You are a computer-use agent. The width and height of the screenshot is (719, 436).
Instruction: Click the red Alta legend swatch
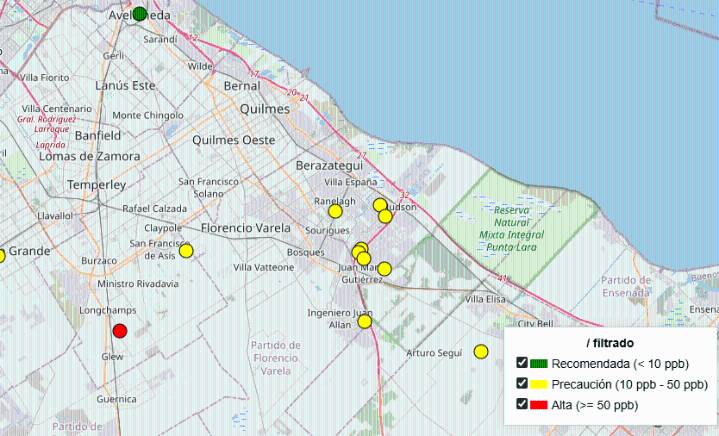pos(540,404)
